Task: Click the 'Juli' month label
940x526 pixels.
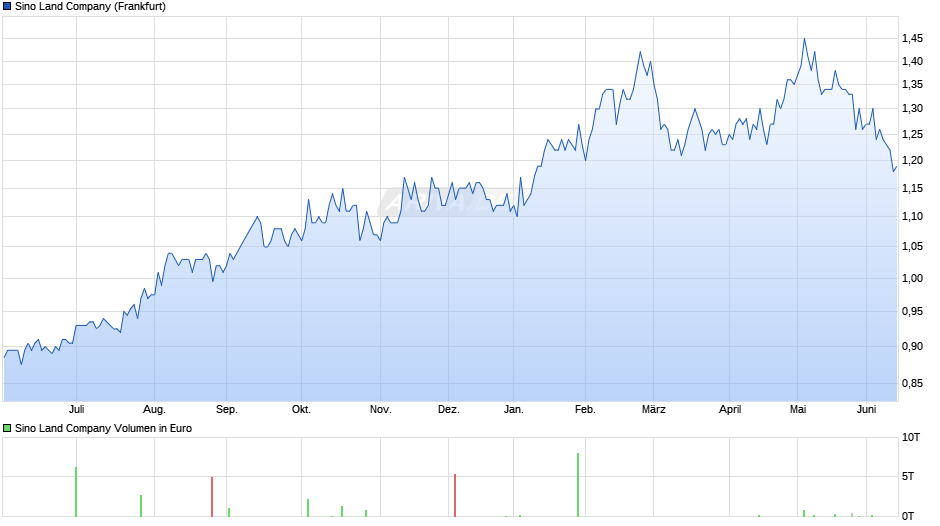Action: 76,409
